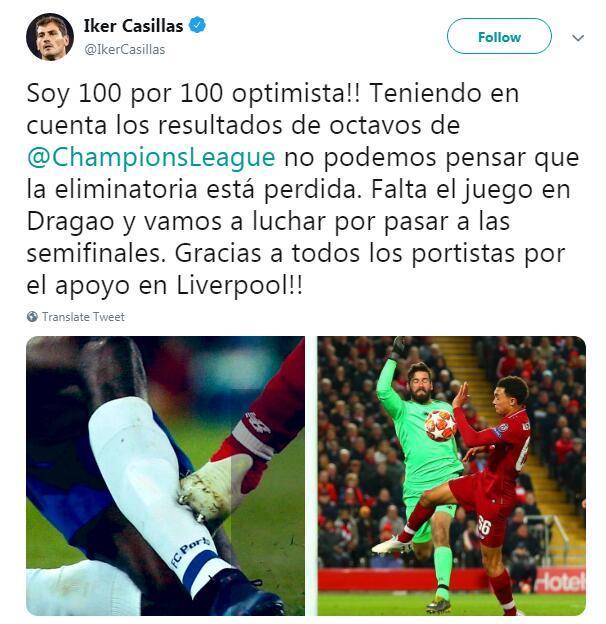Click the number 66 on red shorts

[x=484, y=526]
